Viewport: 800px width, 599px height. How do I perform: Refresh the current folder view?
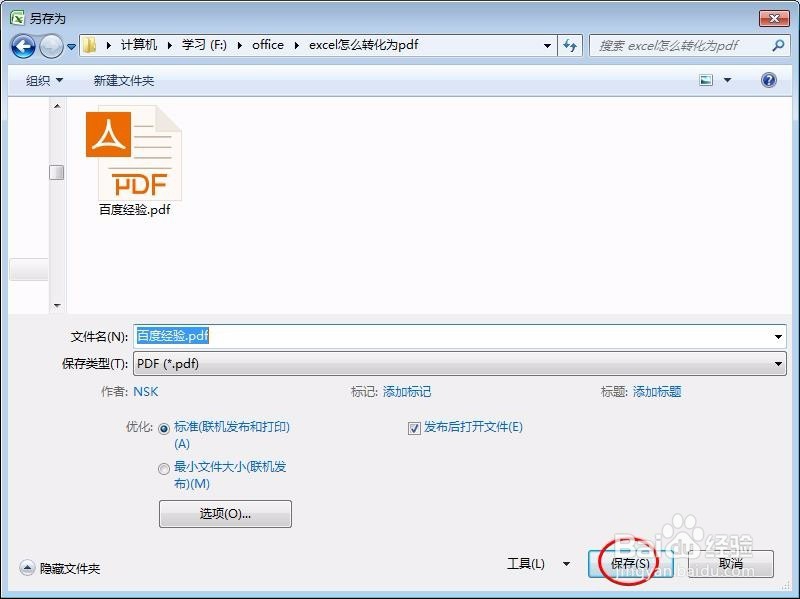(x=569, y=45)
